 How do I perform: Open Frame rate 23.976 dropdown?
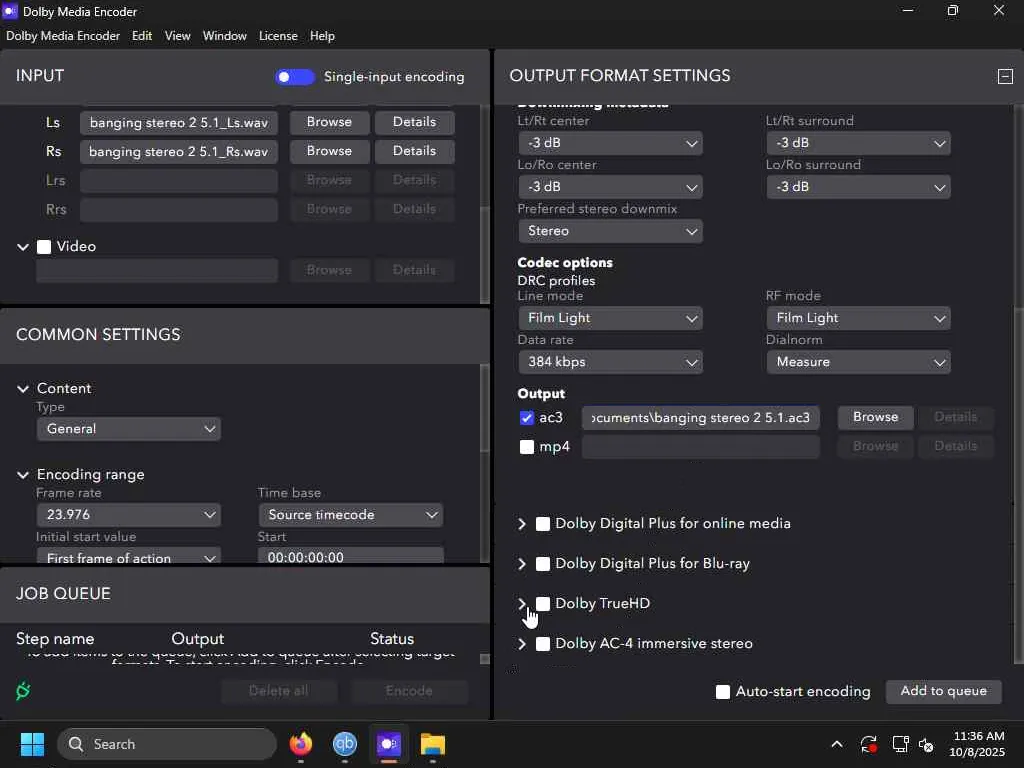tap(129, 515)
